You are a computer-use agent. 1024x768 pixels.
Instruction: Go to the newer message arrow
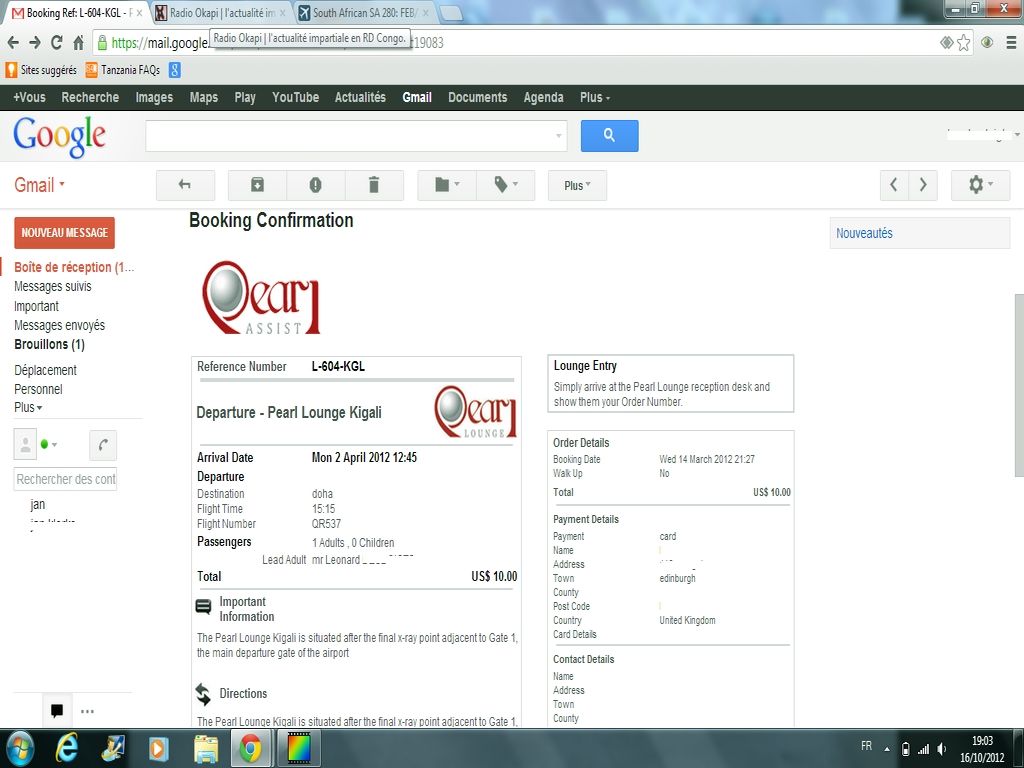(x=894, y=185)
